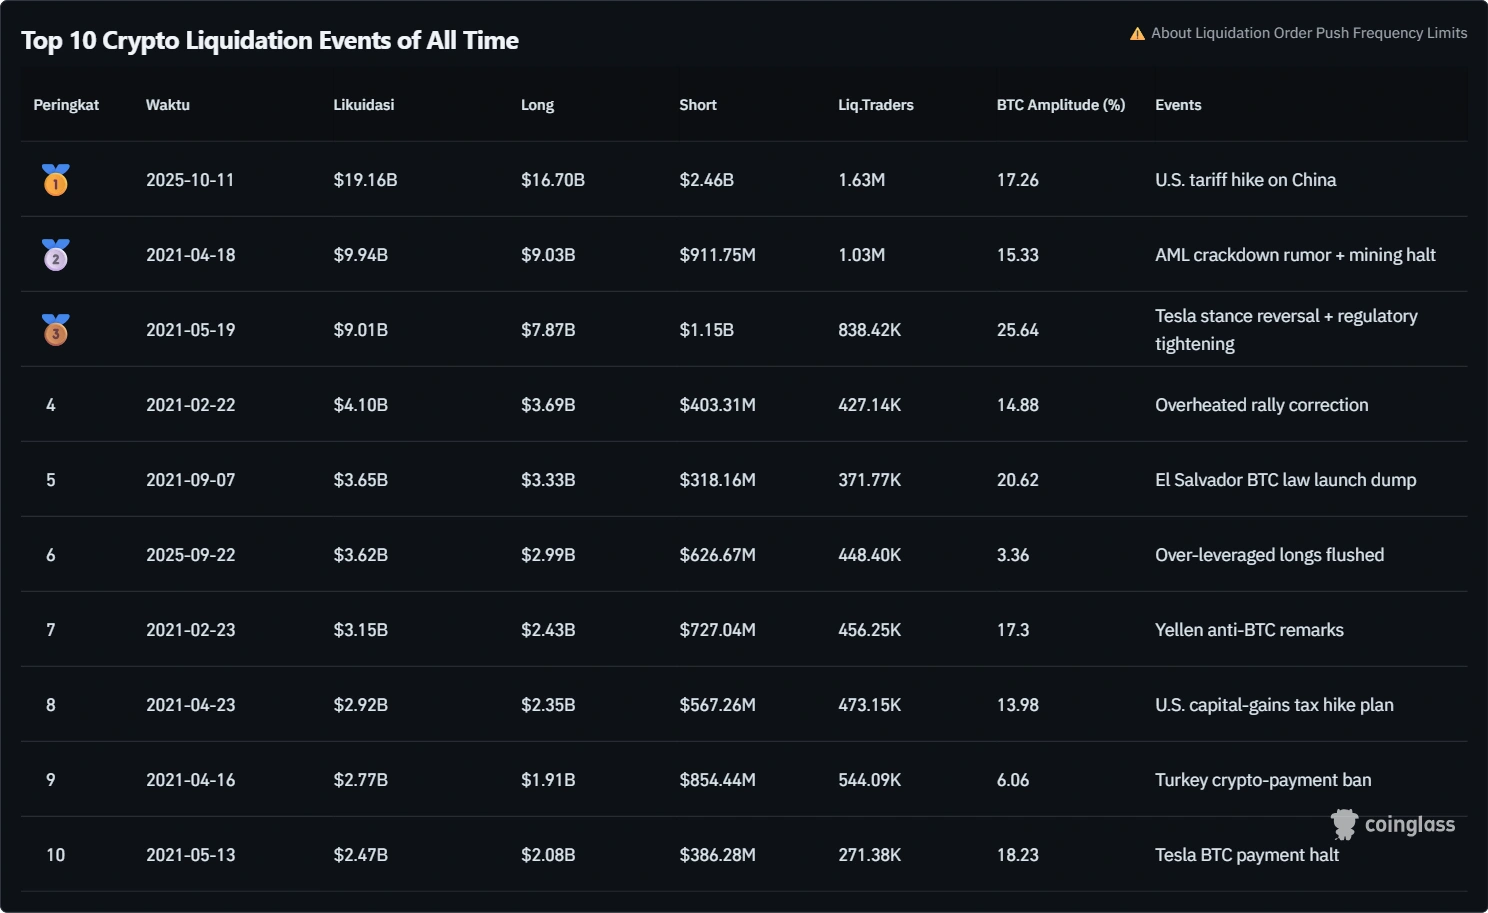This screenshot has width=1488, height=913.
Task: Click the bronze third-place medal icon
Action: pyautogui.click(x=56, y=330)
